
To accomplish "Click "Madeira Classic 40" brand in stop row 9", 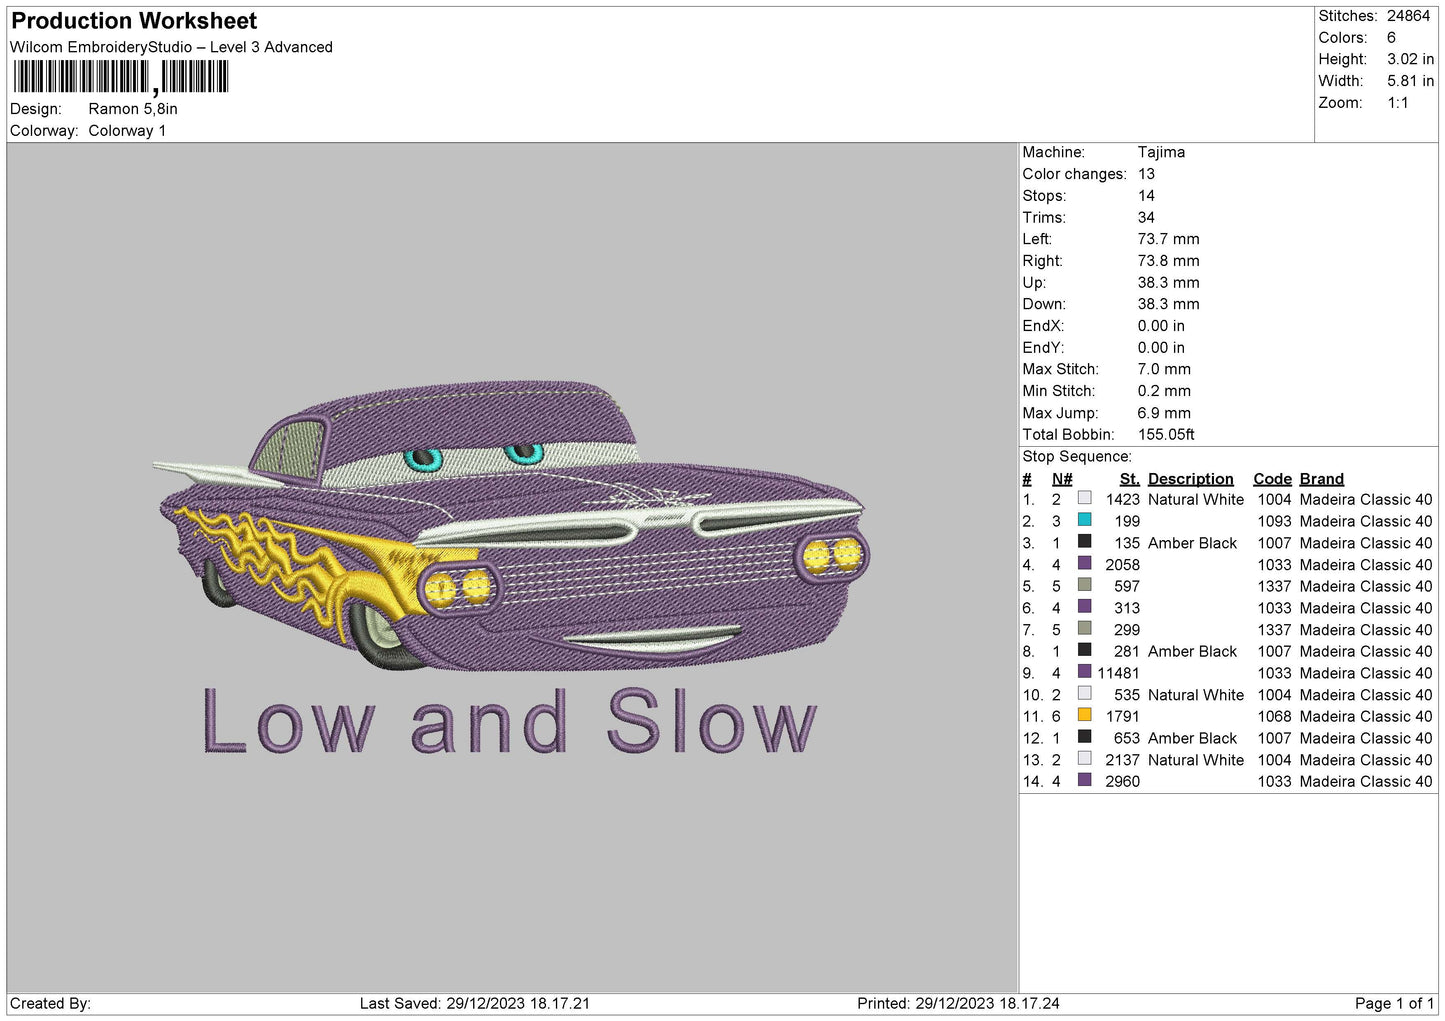I will 1366,673.
